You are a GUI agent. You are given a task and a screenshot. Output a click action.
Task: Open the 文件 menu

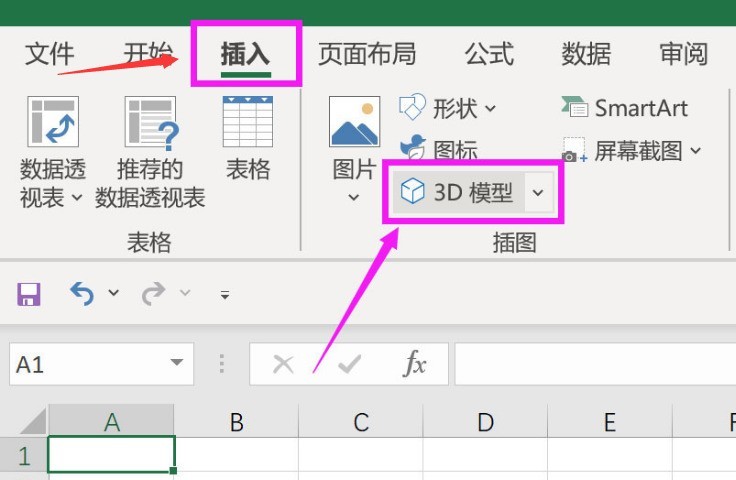click(49, 53)
